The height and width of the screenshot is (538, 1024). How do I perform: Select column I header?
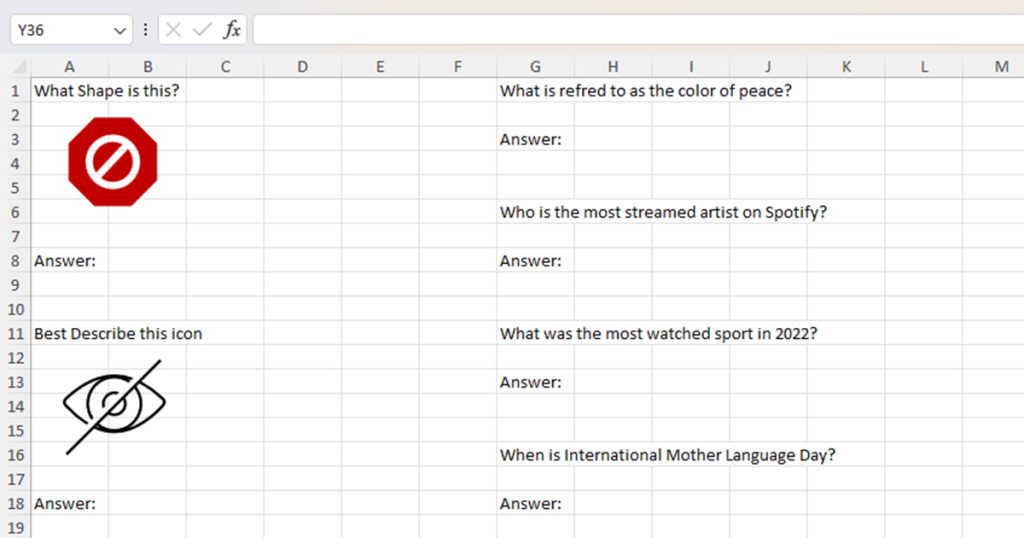pos(691,67)
